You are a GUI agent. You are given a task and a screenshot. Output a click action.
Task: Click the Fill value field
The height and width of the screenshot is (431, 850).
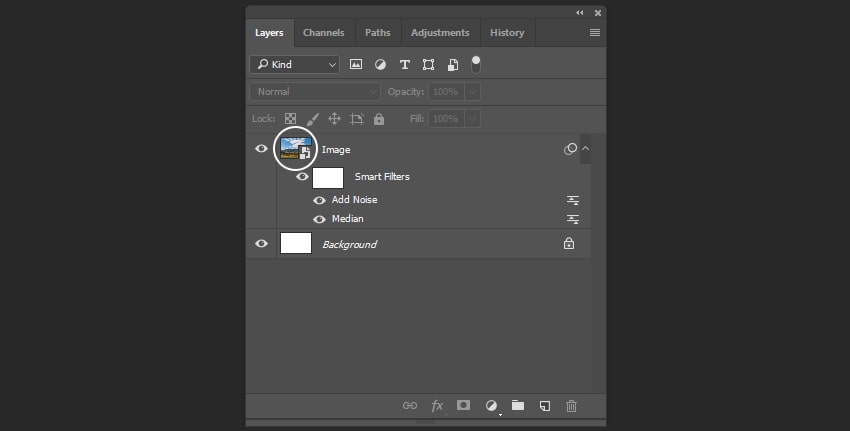447,119
